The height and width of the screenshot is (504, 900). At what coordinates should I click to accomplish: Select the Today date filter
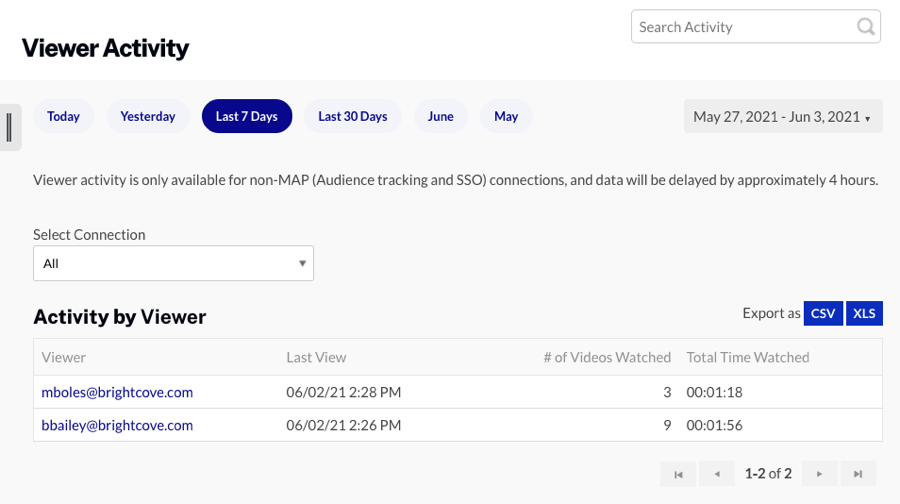pos(63,117)
